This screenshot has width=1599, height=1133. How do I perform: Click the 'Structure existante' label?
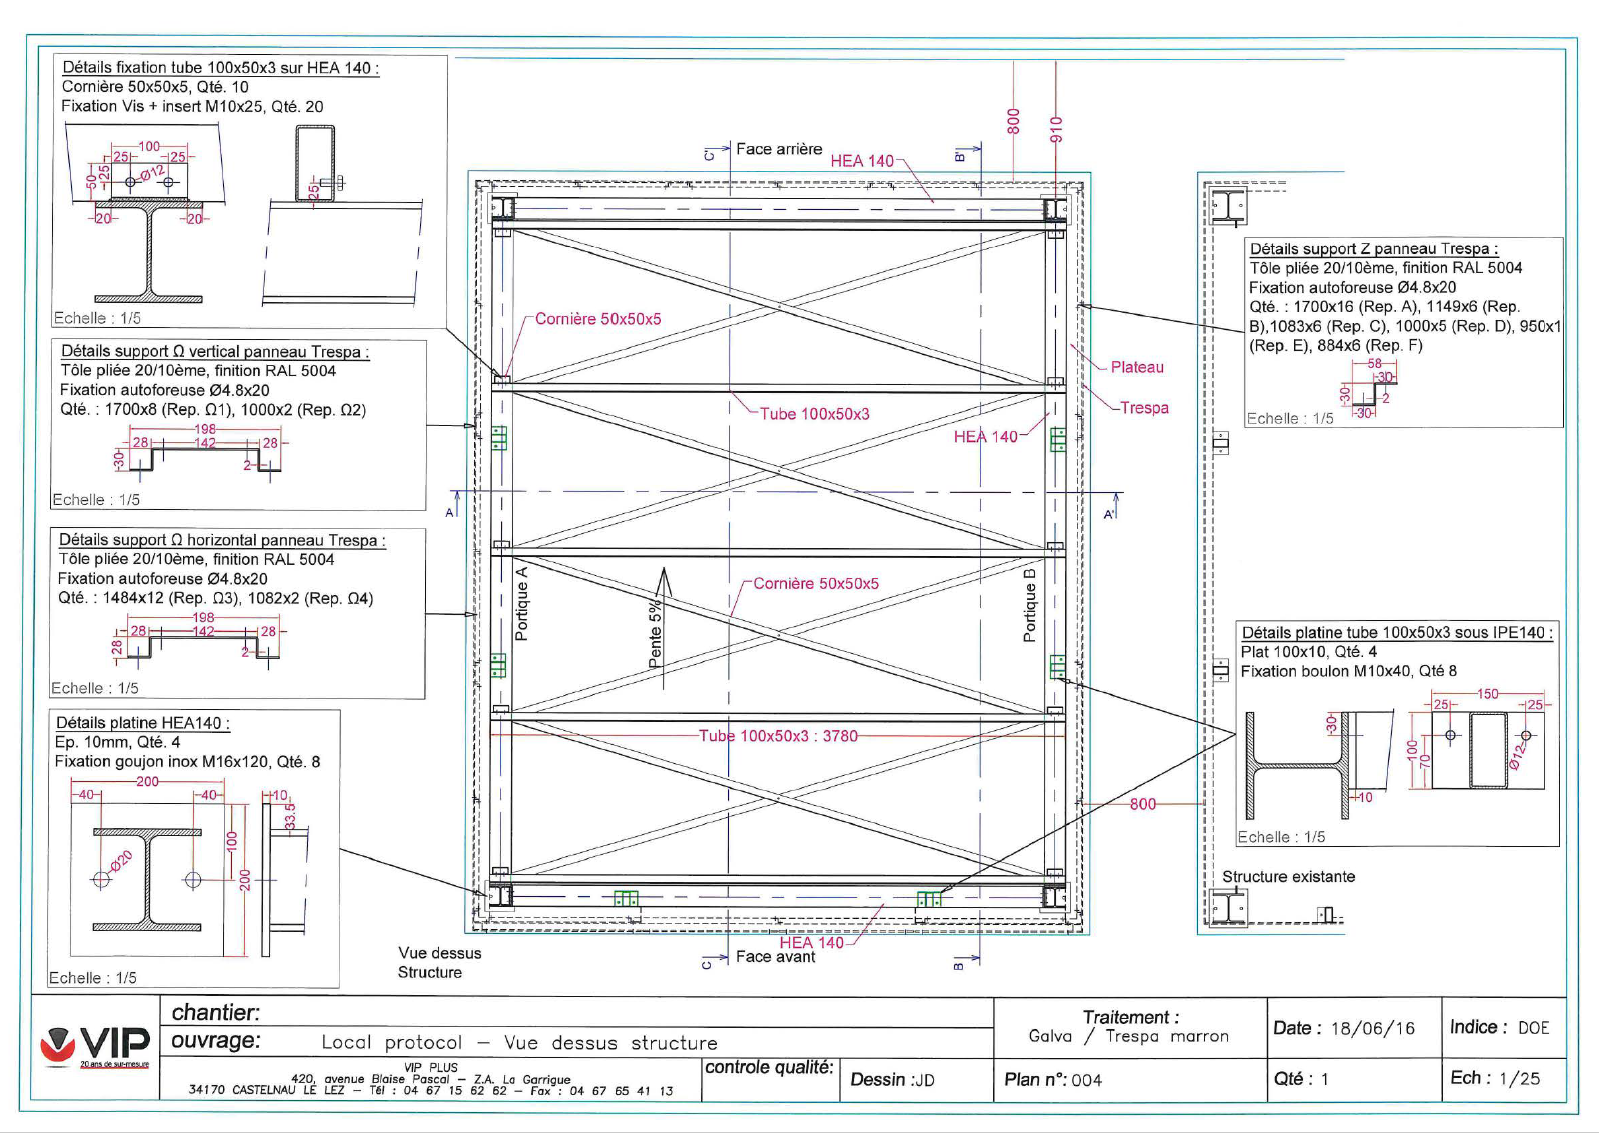pyautogui.click(x=1288, y=877)
